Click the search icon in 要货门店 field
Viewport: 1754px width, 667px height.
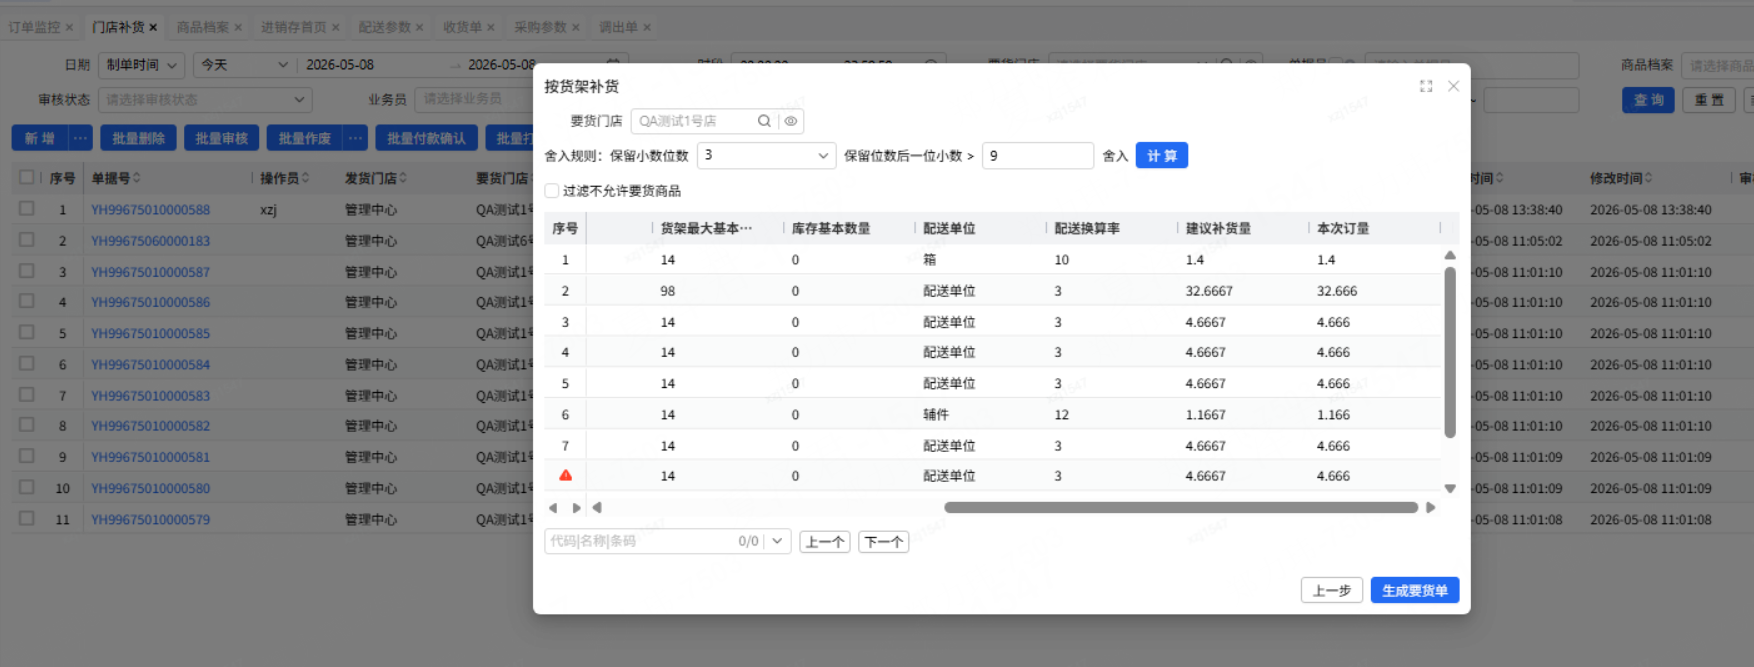pos(764,121)
